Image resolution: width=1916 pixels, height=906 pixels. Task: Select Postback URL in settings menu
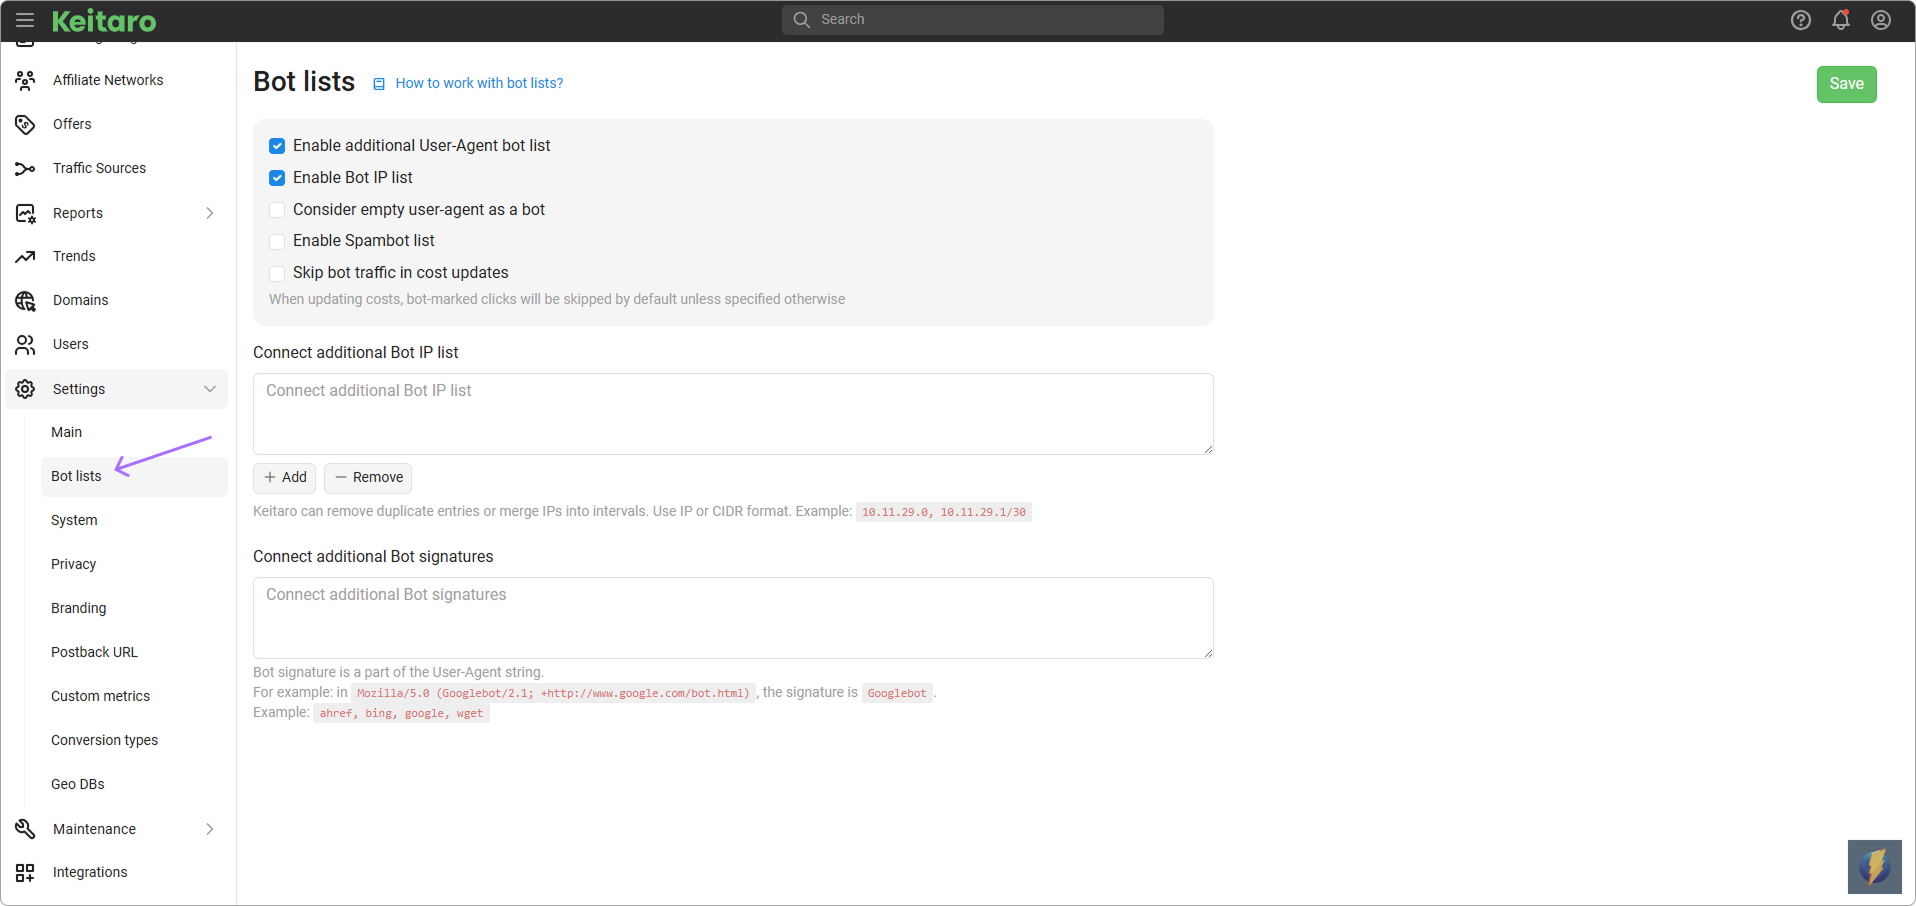pos(94,652)
